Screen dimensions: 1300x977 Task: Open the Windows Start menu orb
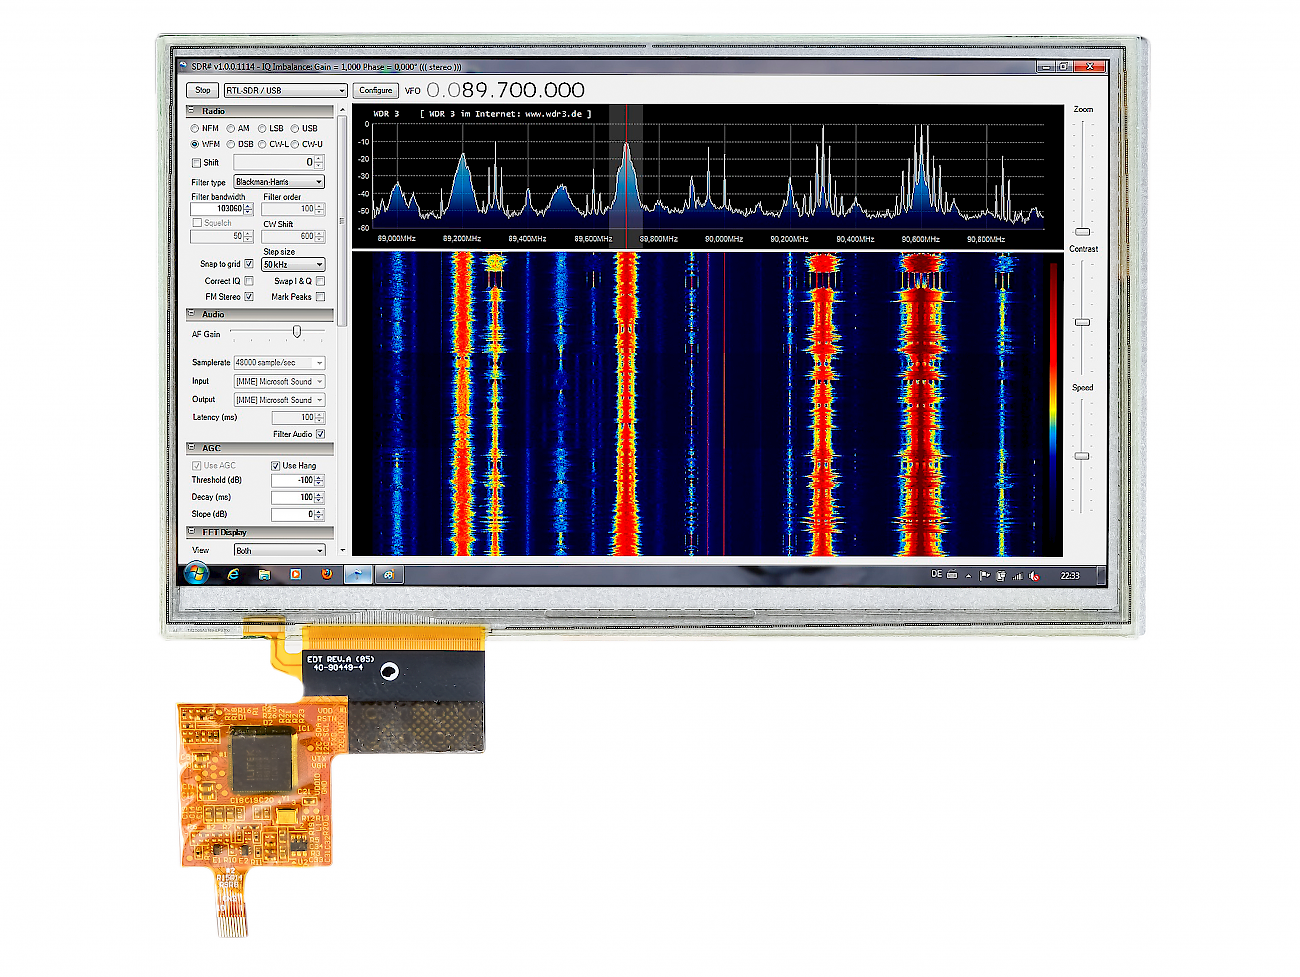(195, 574)
